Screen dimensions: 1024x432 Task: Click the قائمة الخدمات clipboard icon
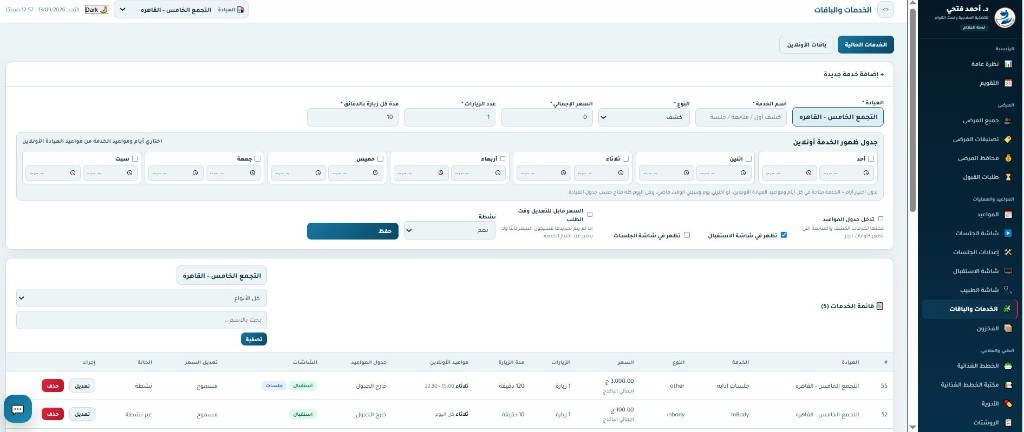pyautogui.click(x=880, y=306)
